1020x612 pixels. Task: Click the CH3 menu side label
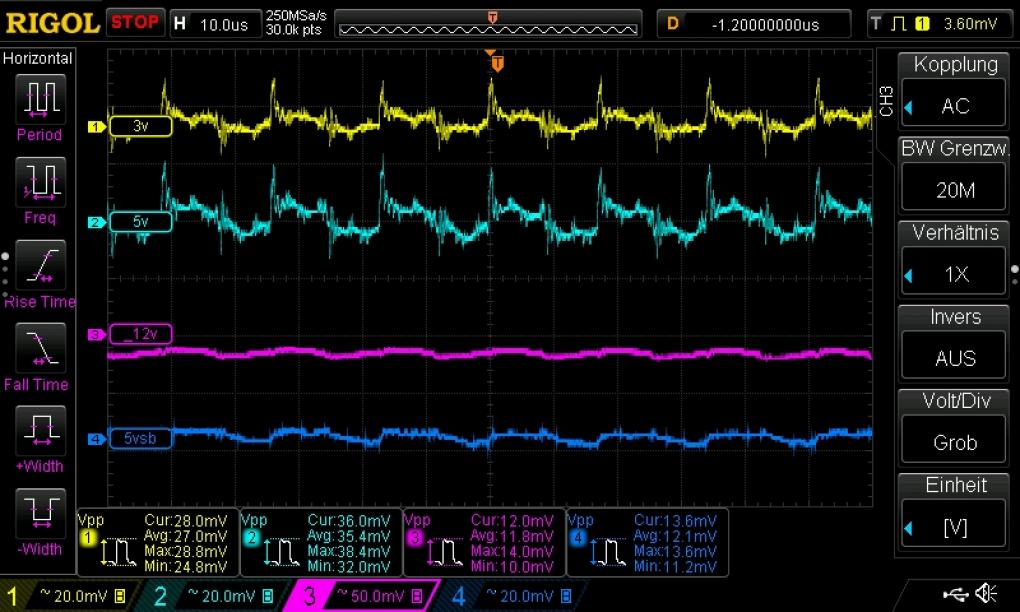click(x=886, y=101)
